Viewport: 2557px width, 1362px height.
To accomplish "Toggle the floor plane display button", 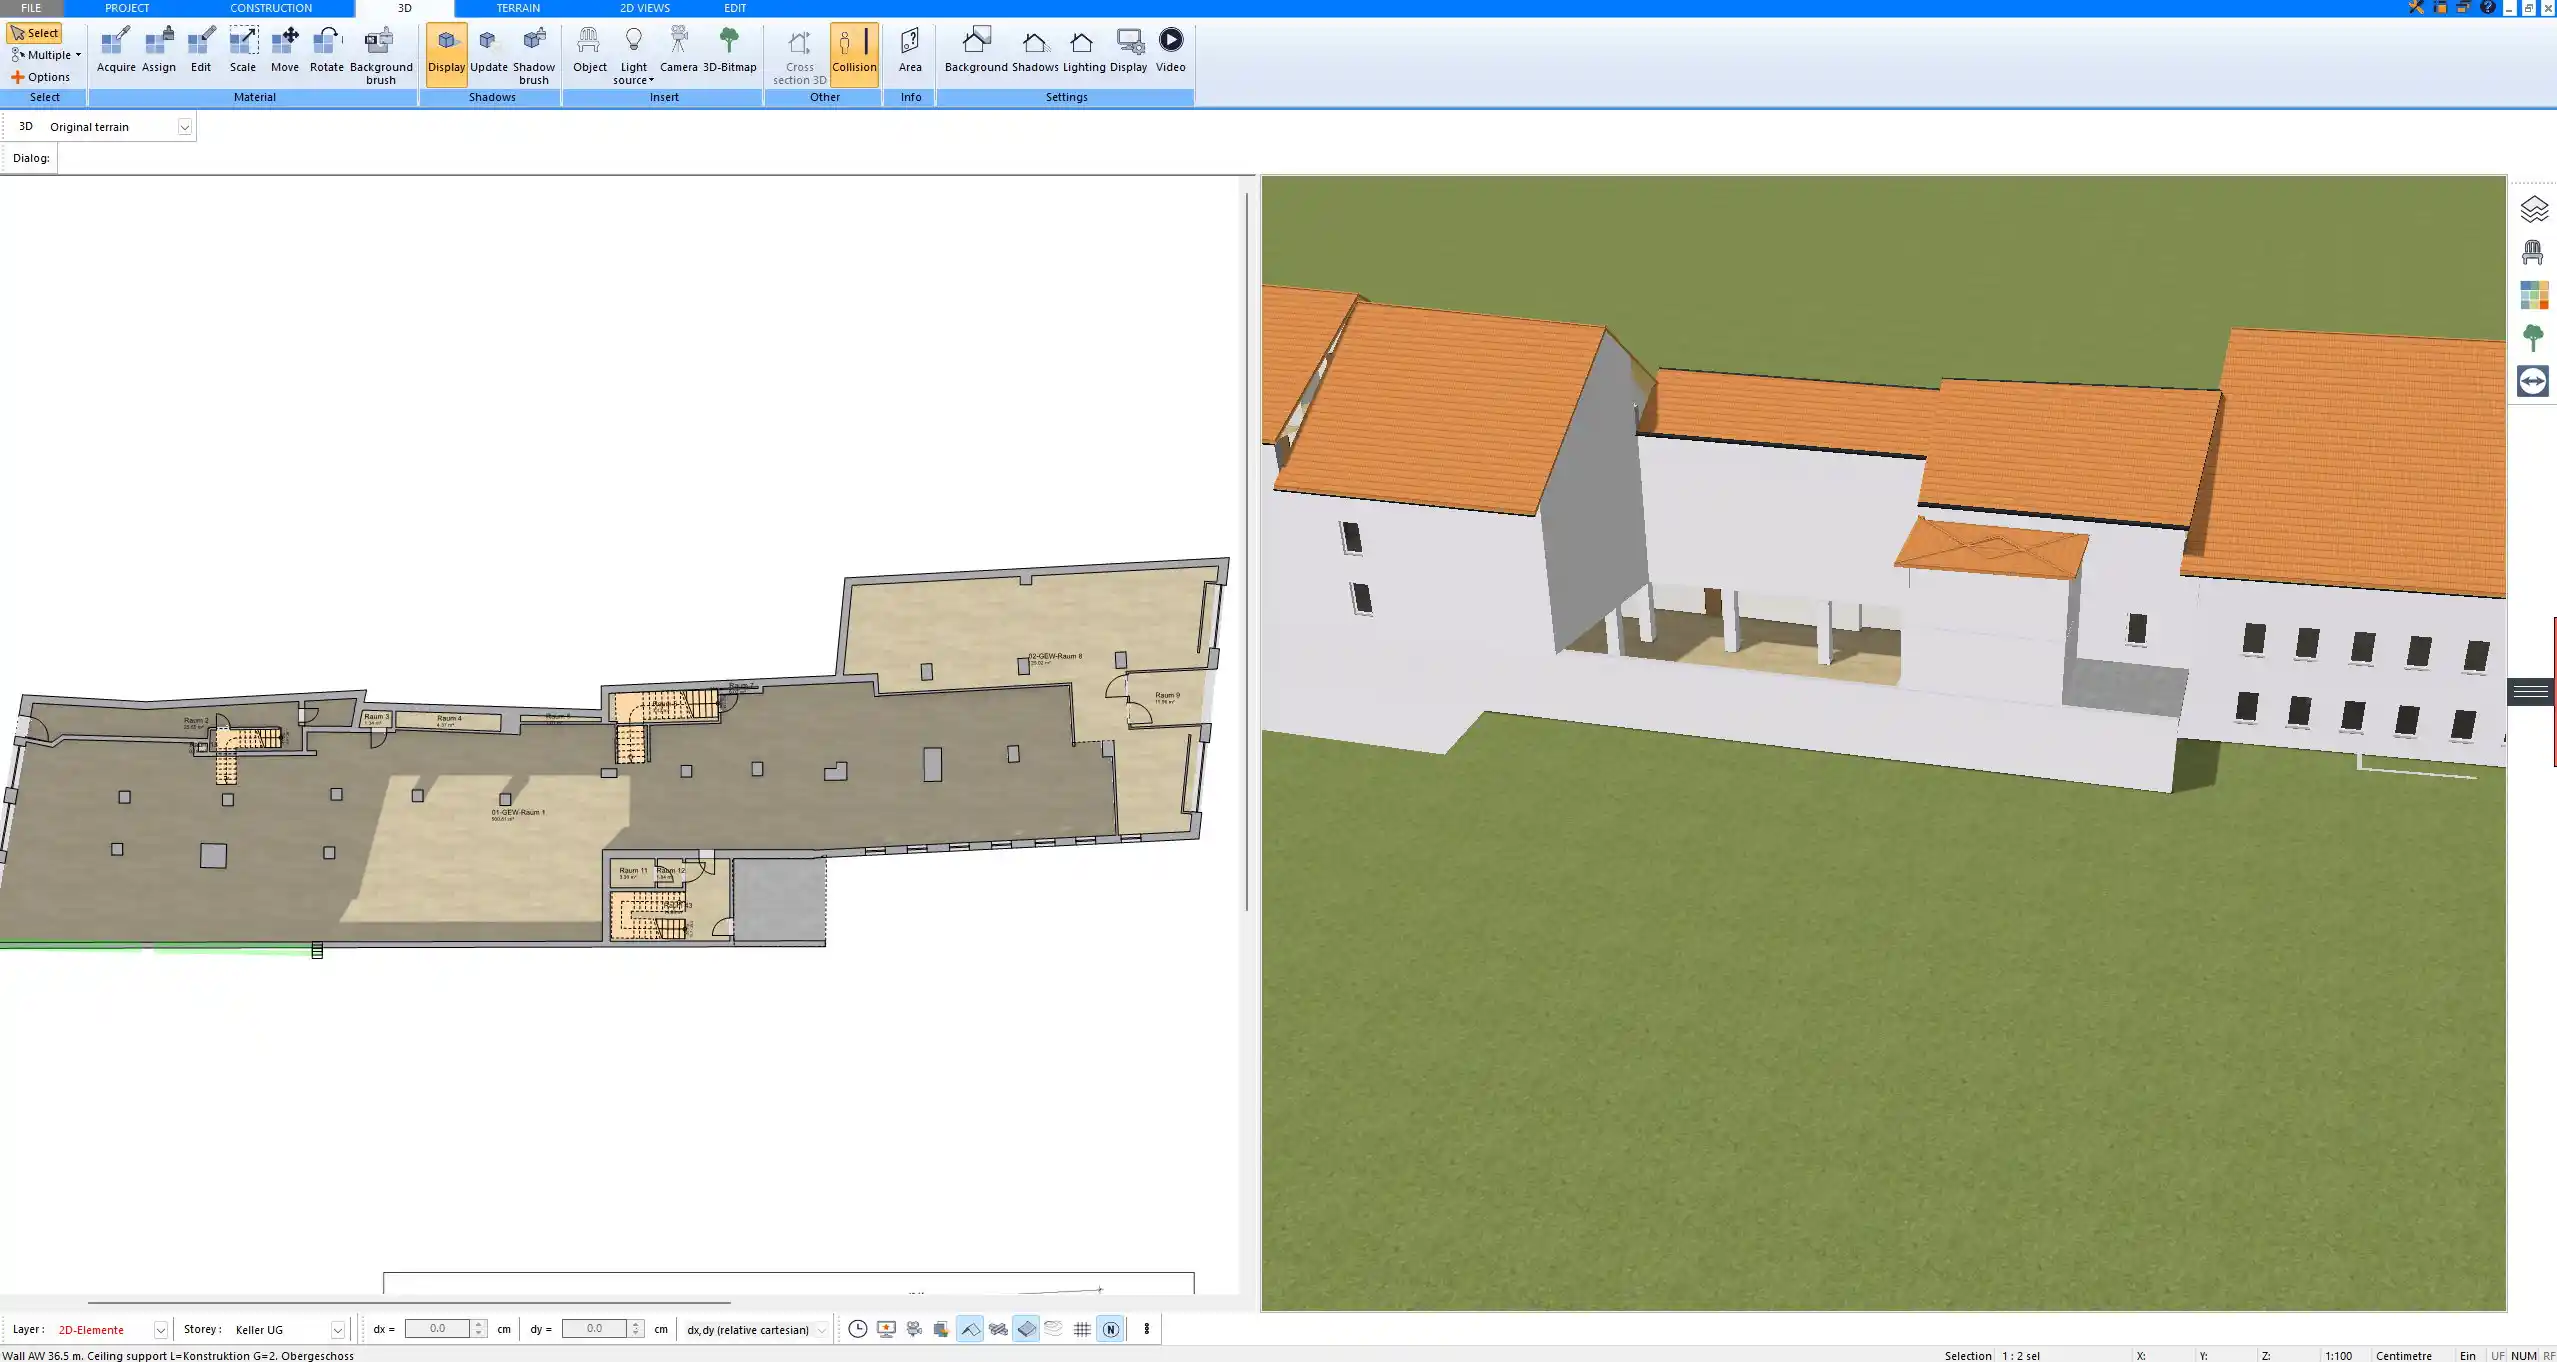I will [1026, 1329].
